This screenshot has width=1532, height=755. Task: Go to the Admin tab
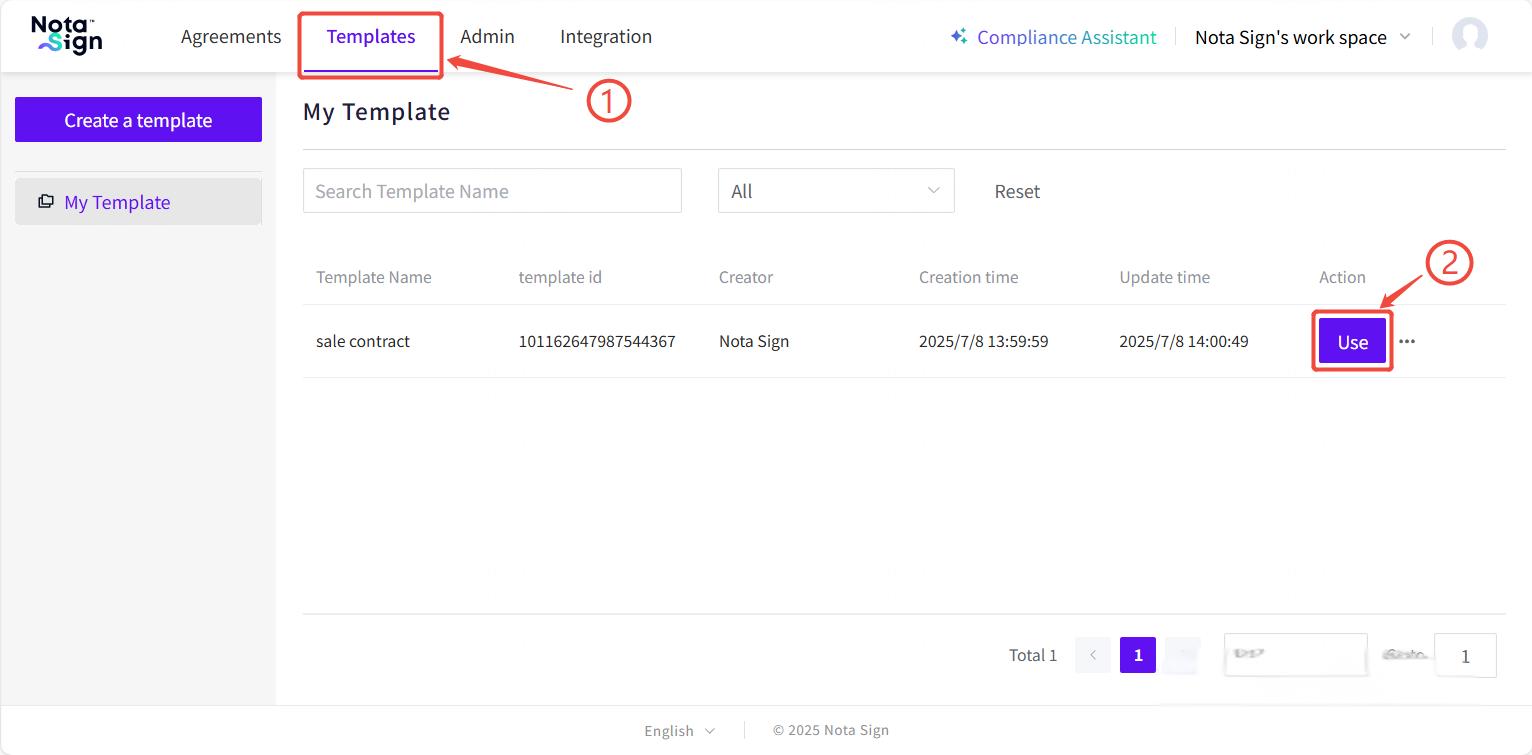487,37
